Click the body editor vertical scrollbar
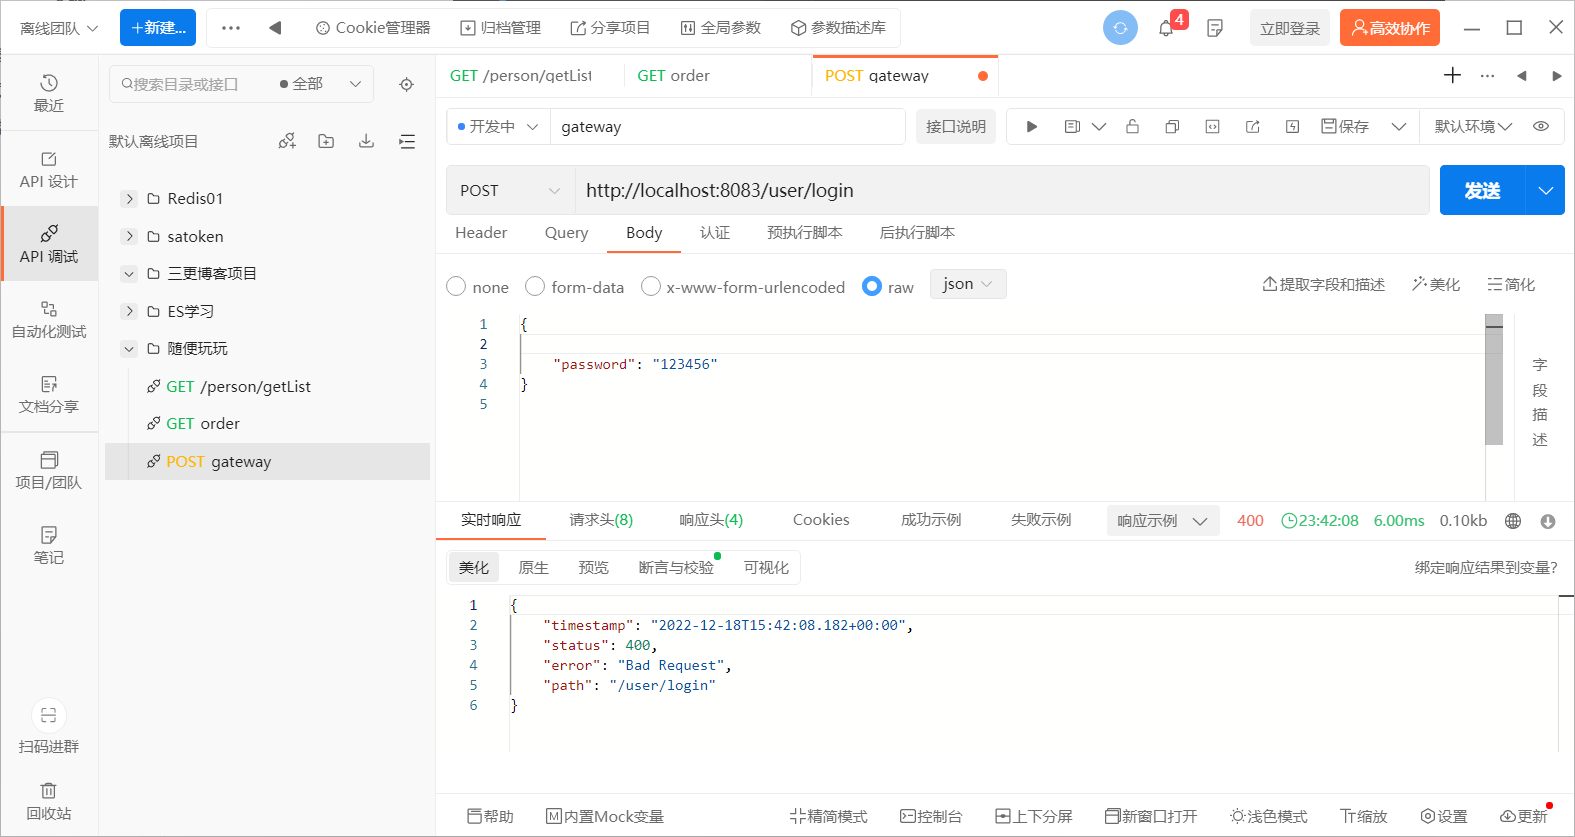The width and height of the screenshot is (1575, 837). (1494, 380)
